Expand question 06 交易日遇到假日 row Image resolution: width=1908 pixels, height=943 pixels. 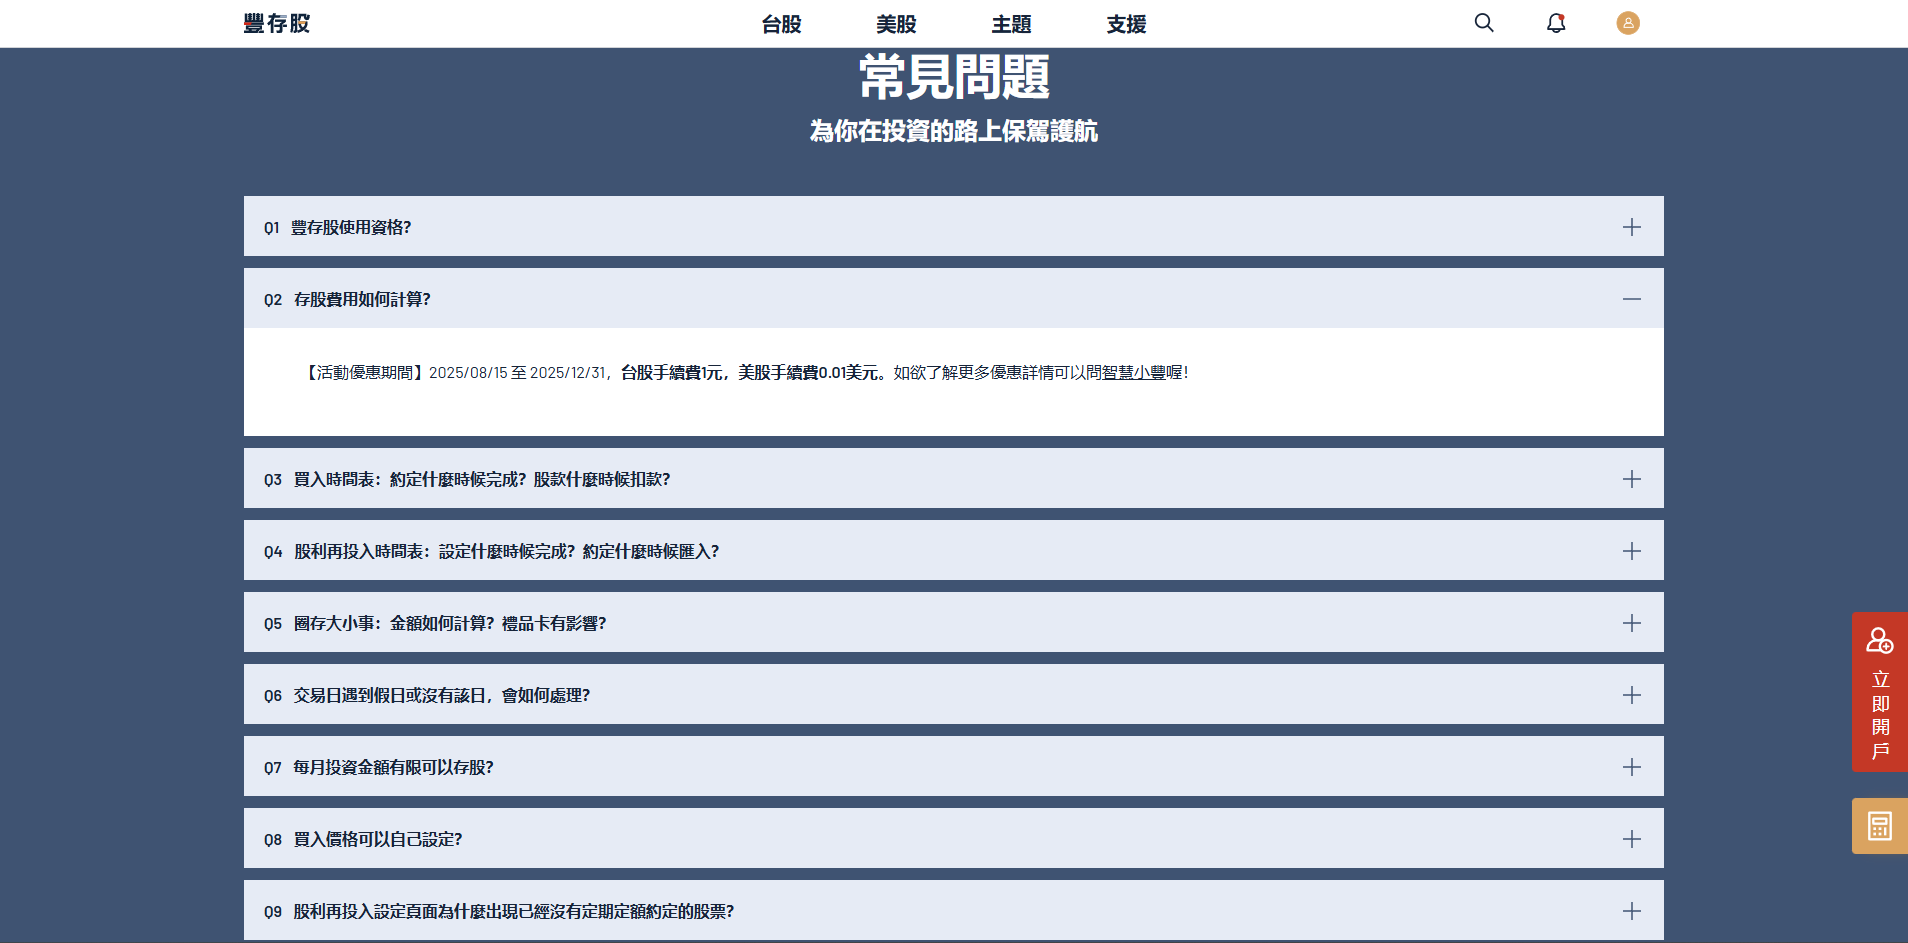tap(1632, 694)
